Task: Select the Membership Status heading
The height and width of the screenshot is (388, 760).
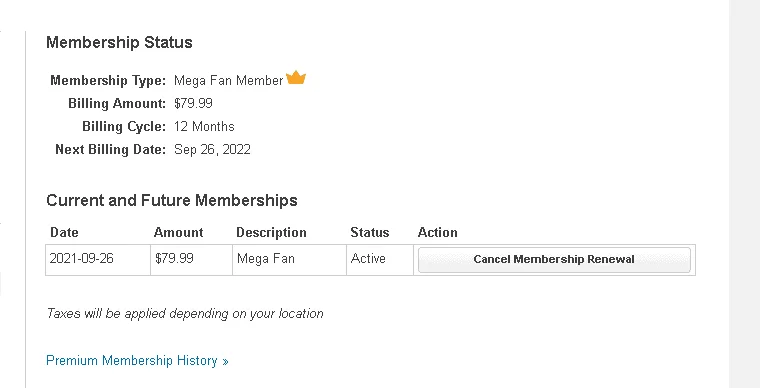Action: tap(119, 42)
